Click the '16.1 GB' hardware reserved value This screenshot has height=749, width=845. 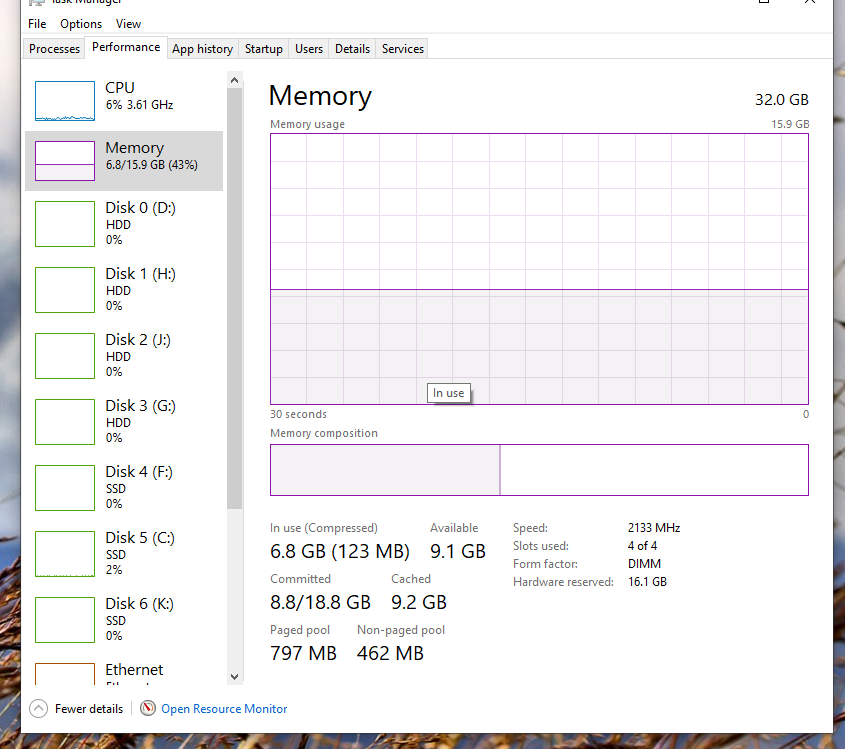pyautogui.click(x=647, y=581)
